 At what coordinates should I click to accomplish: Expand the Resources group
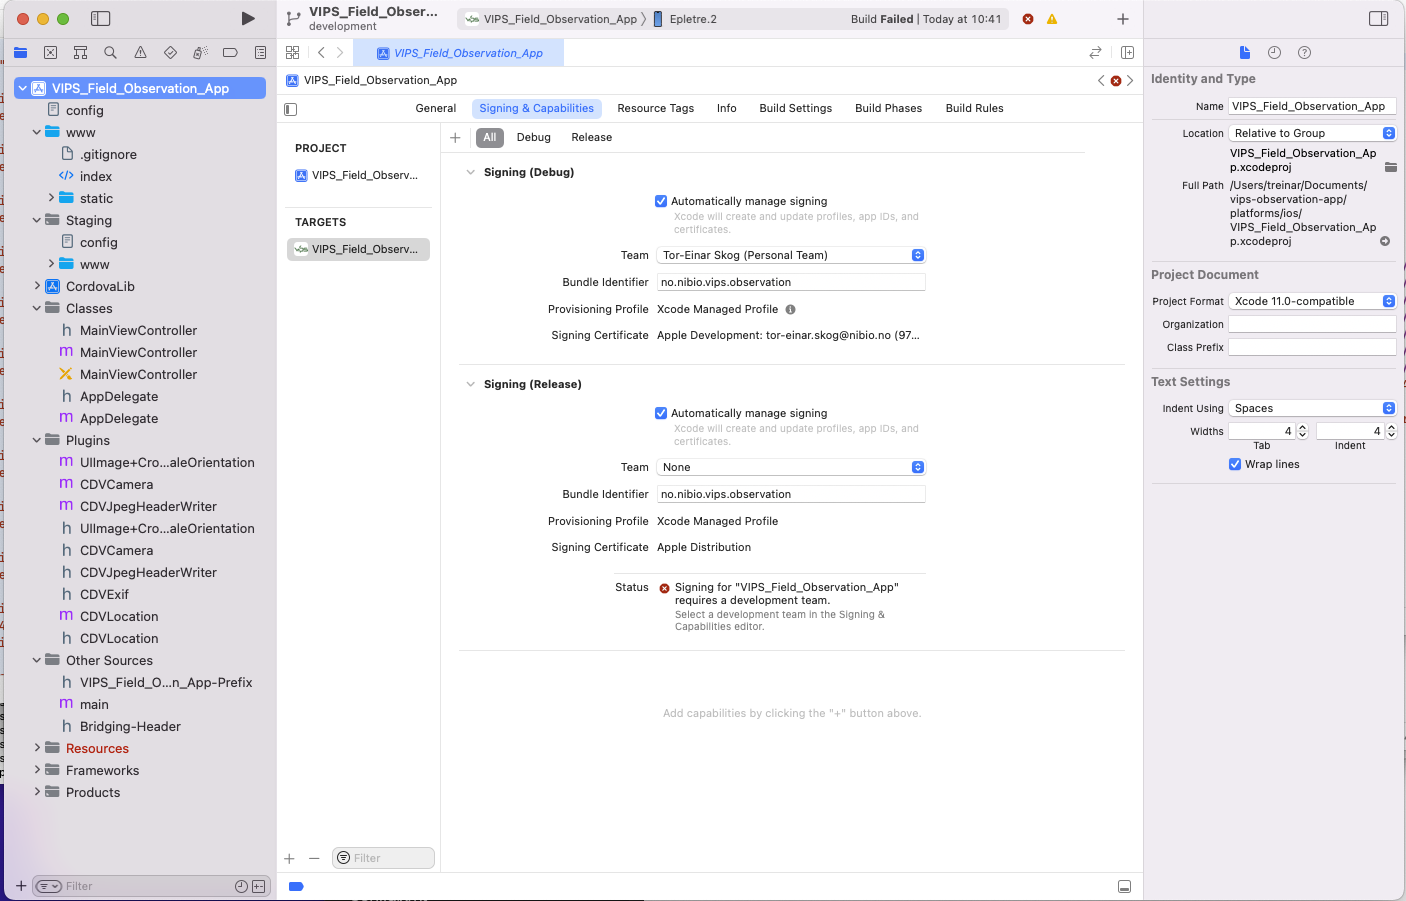click(37, 748)
